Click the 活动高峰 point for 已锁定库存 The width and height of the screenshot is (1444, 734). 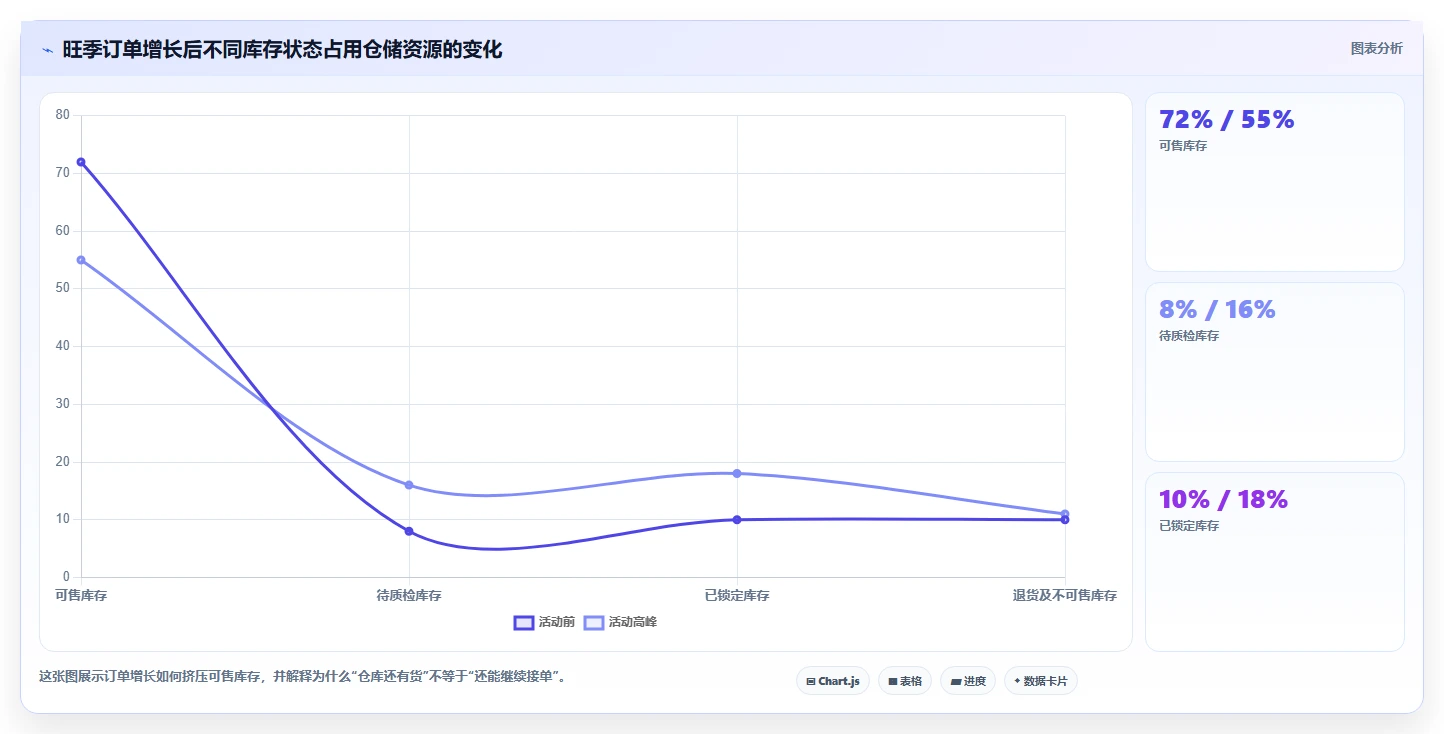(737, 473)
